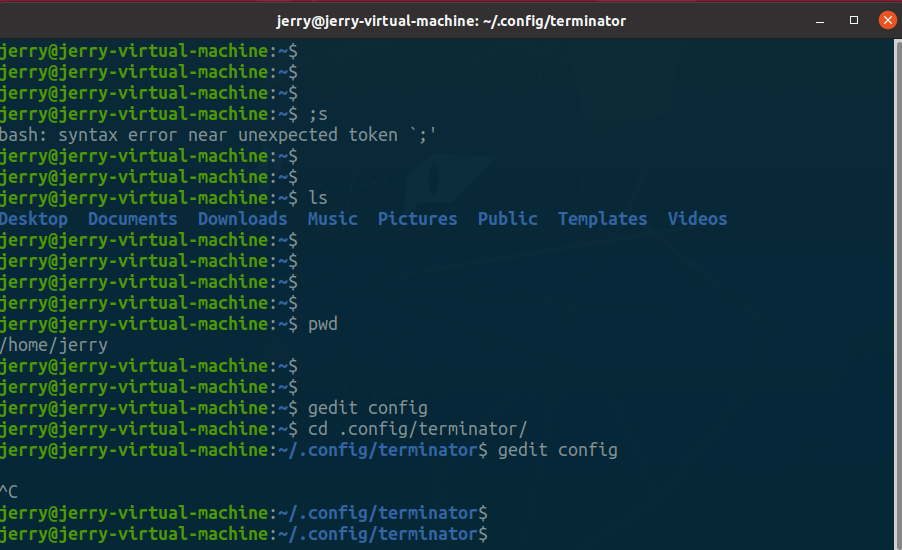Click the ^C interrupt line
Screen dimensions: 902x550
coord(9,492)
